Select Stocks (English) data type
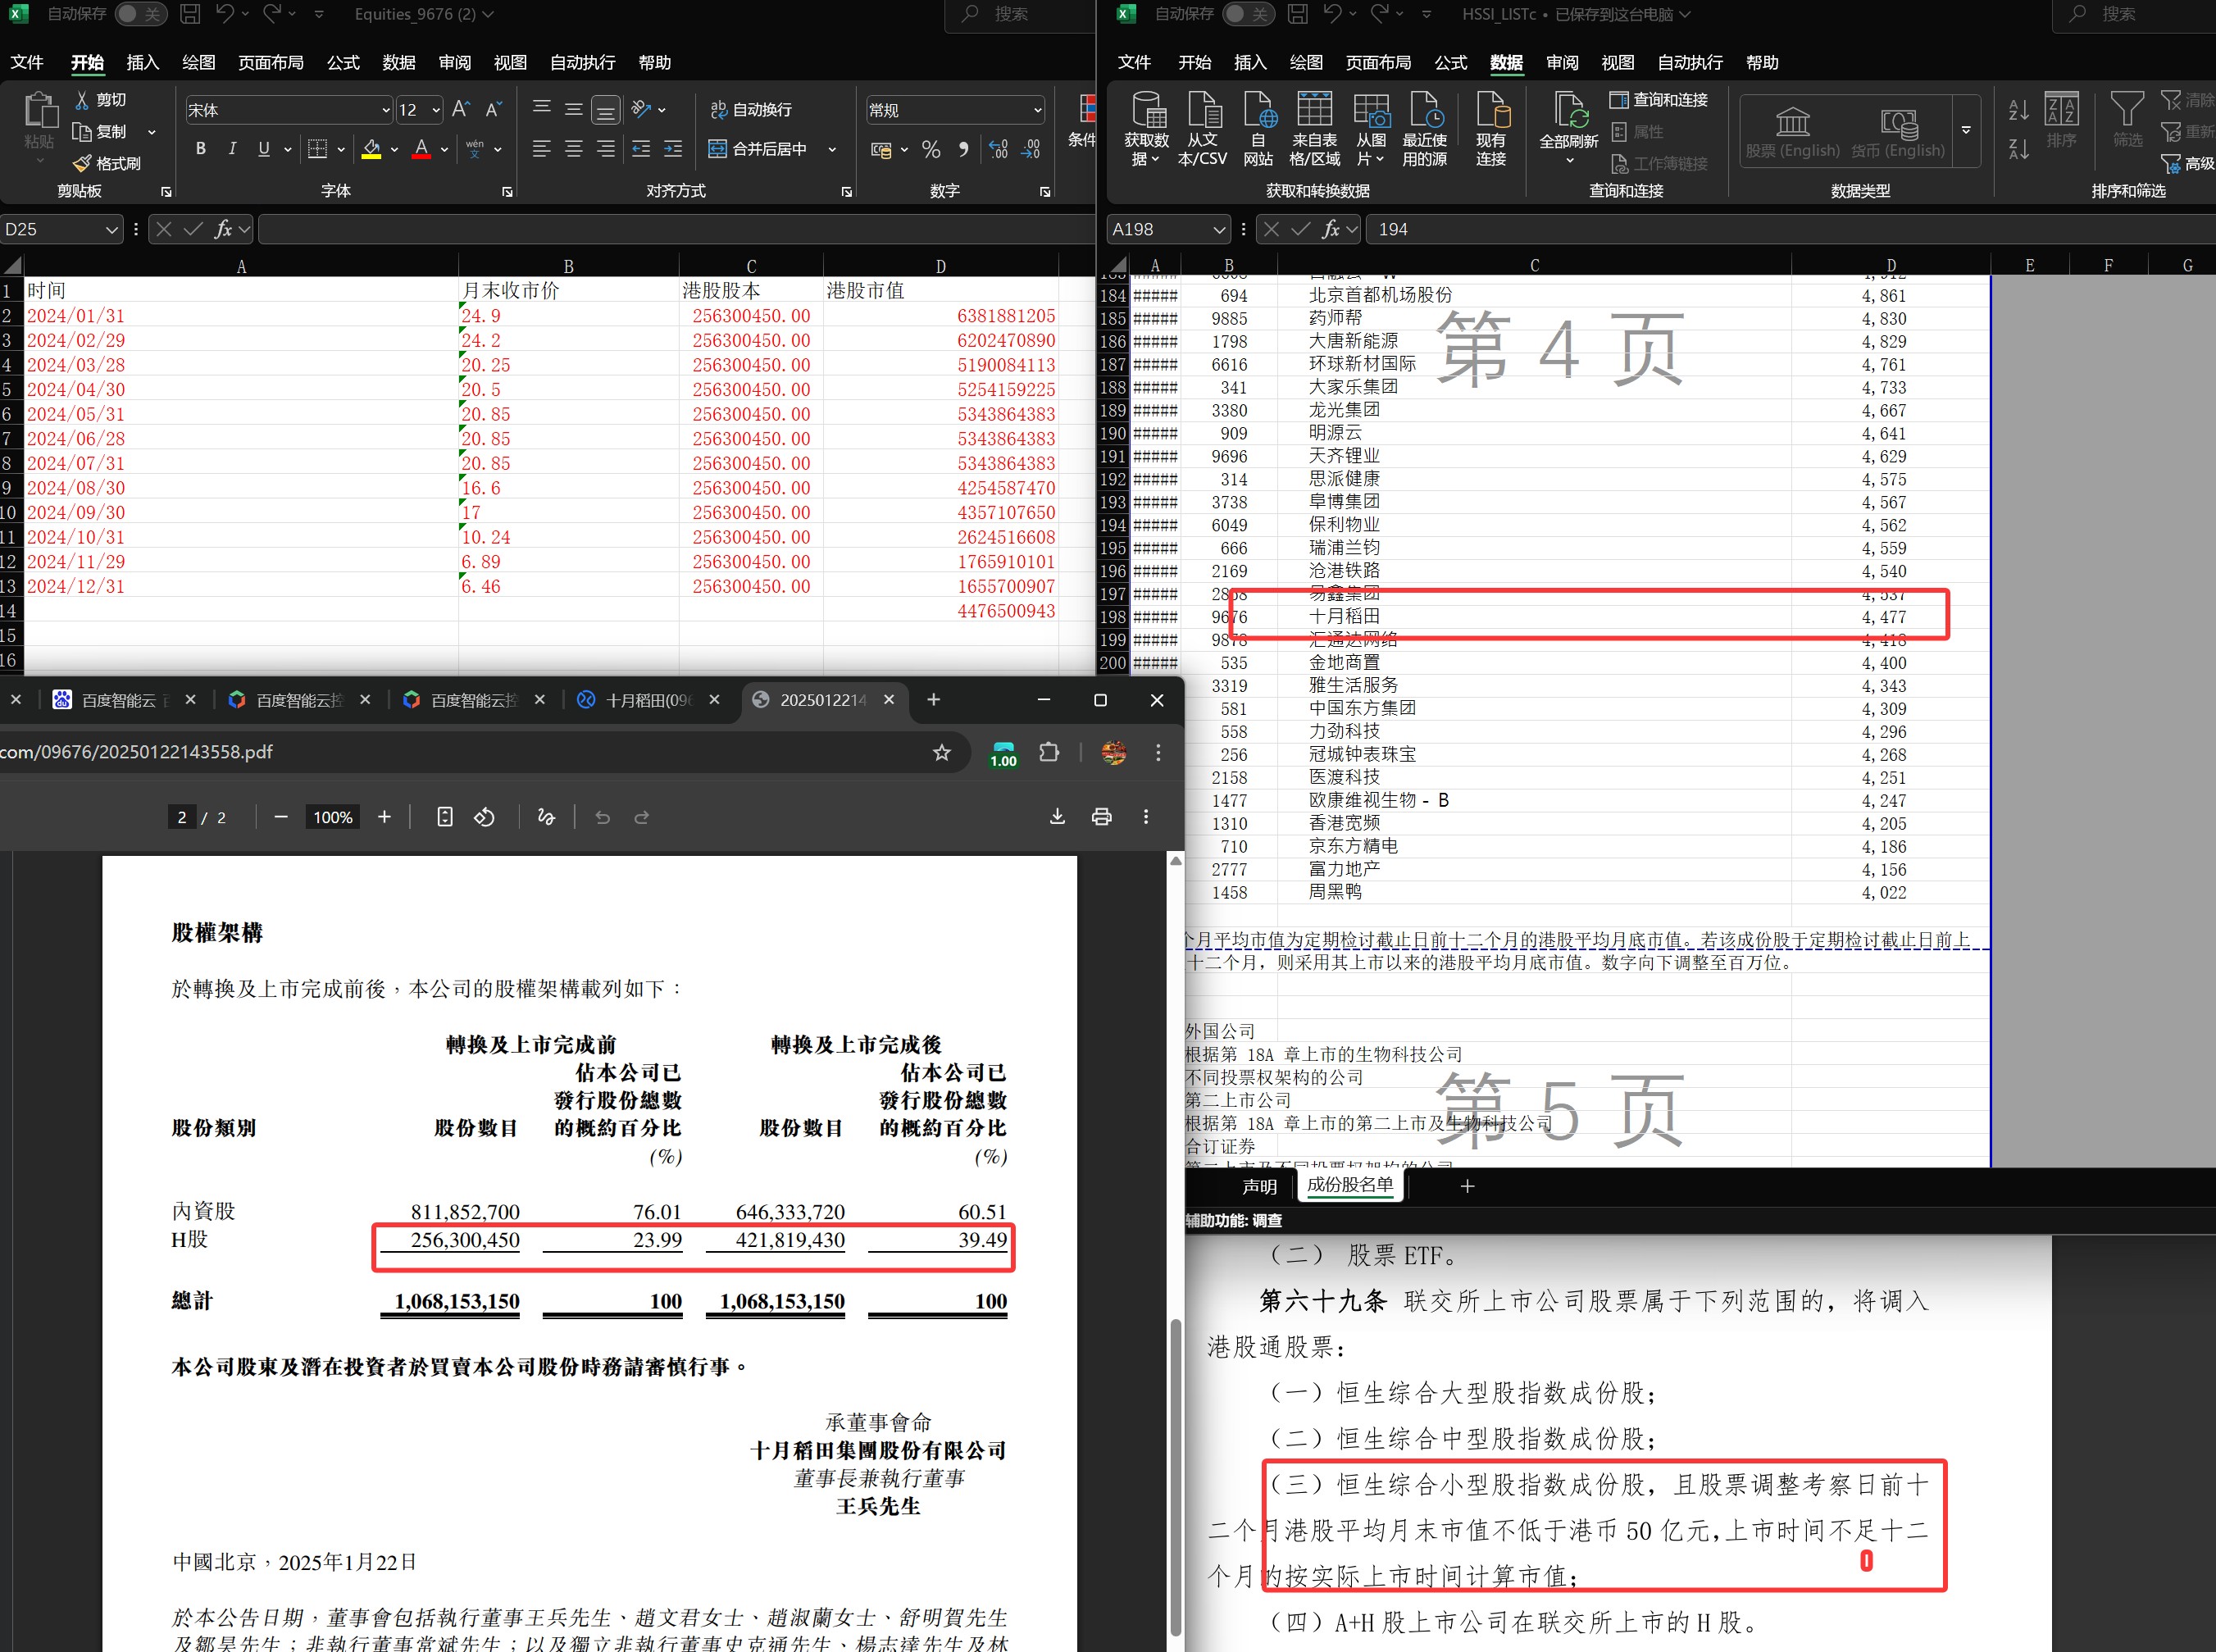The image size is (2216, 1652). click(1792, 132)
